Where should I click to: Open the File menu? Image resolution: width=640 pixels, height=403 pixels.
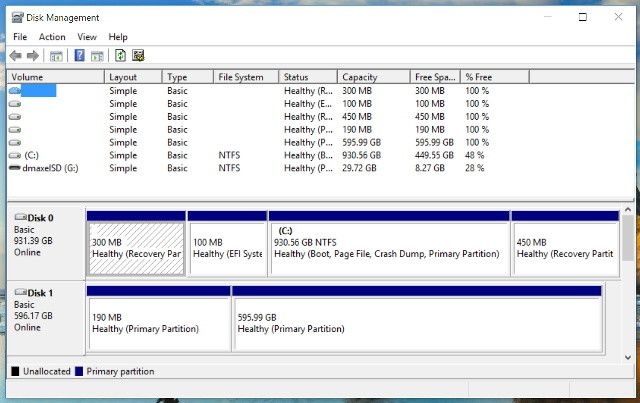20,37
